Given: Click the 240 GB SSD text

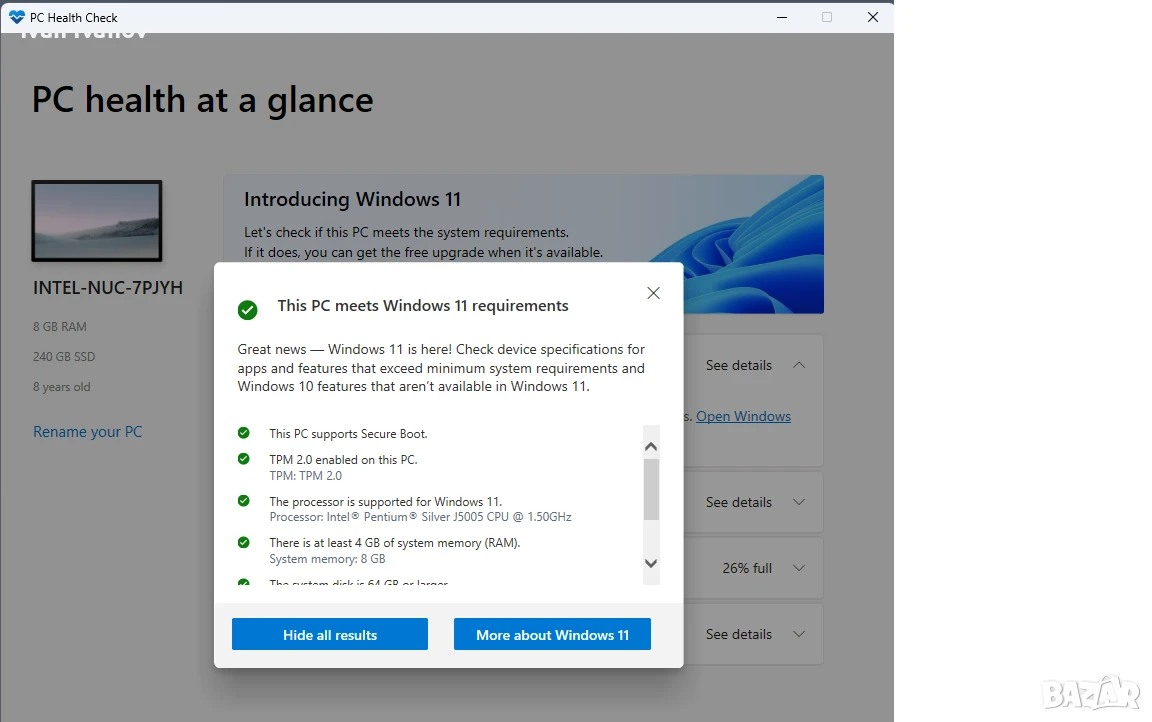Looking at the screenshot, I should (x=64, y=357).
